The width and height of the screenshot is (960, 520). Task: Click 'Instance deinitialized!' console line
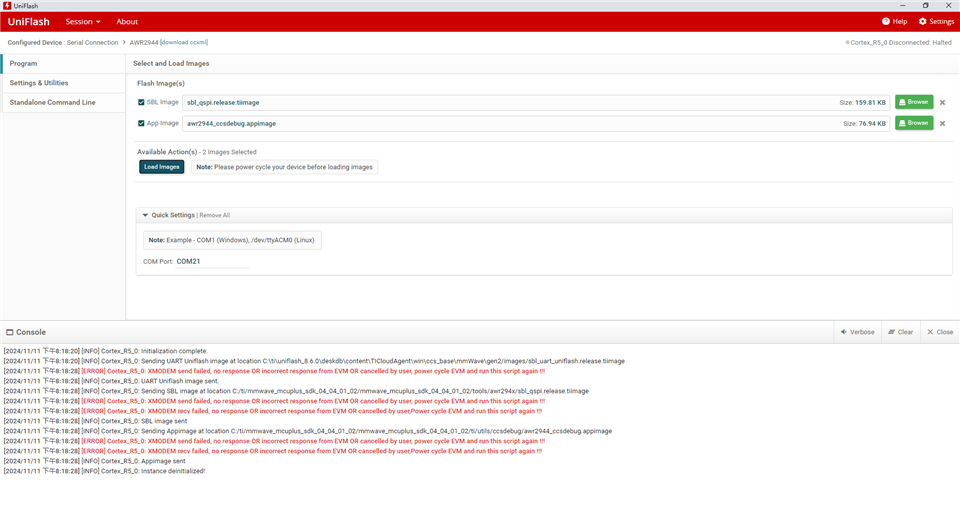[104, 471]
